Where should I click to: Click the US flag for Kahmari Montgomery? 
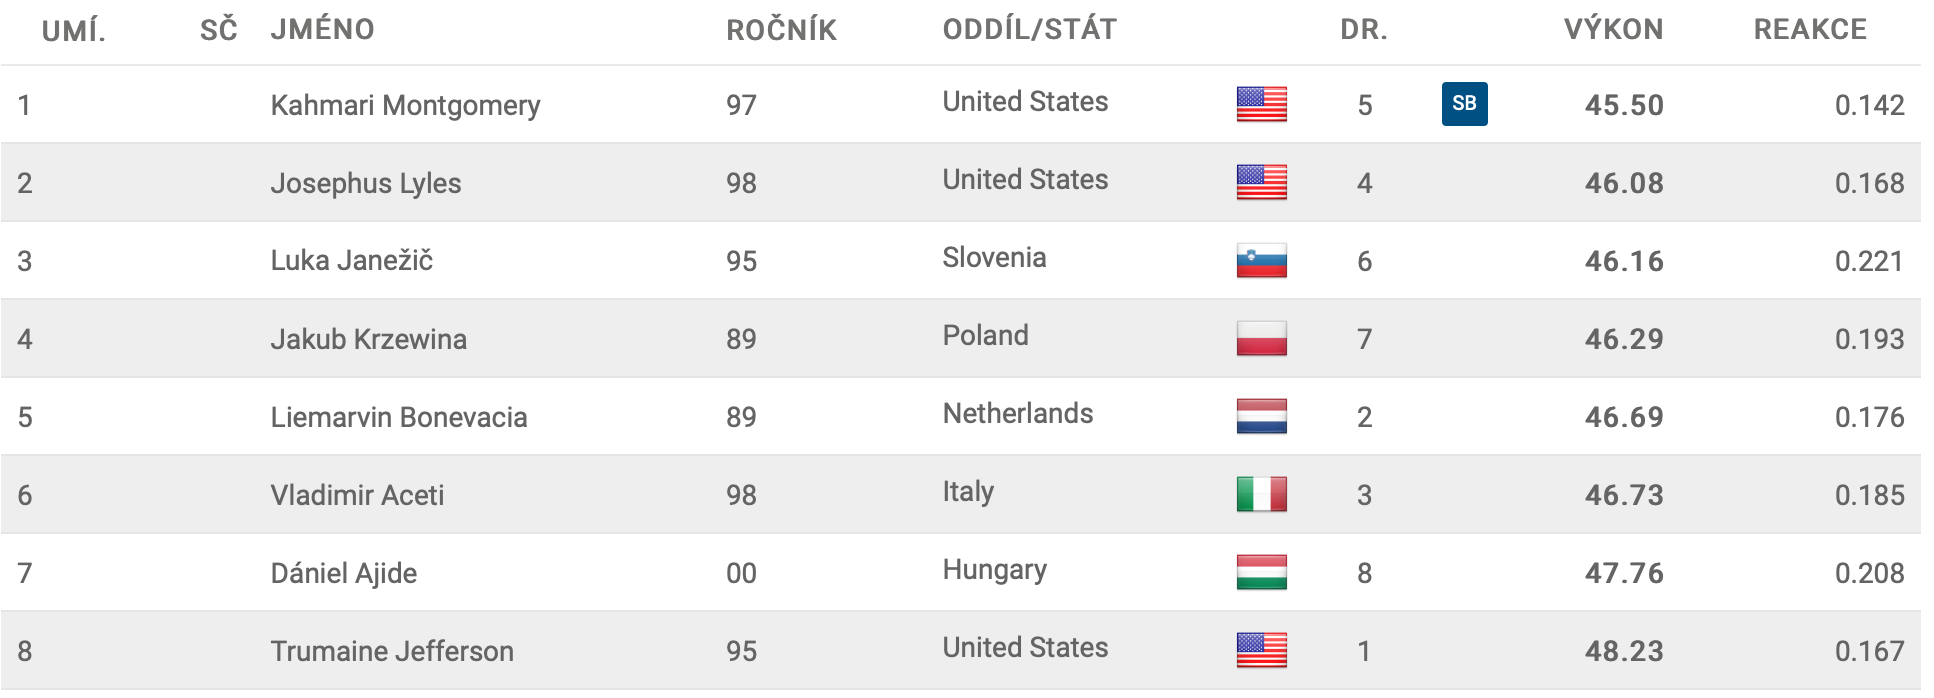tap(1261, 104)
